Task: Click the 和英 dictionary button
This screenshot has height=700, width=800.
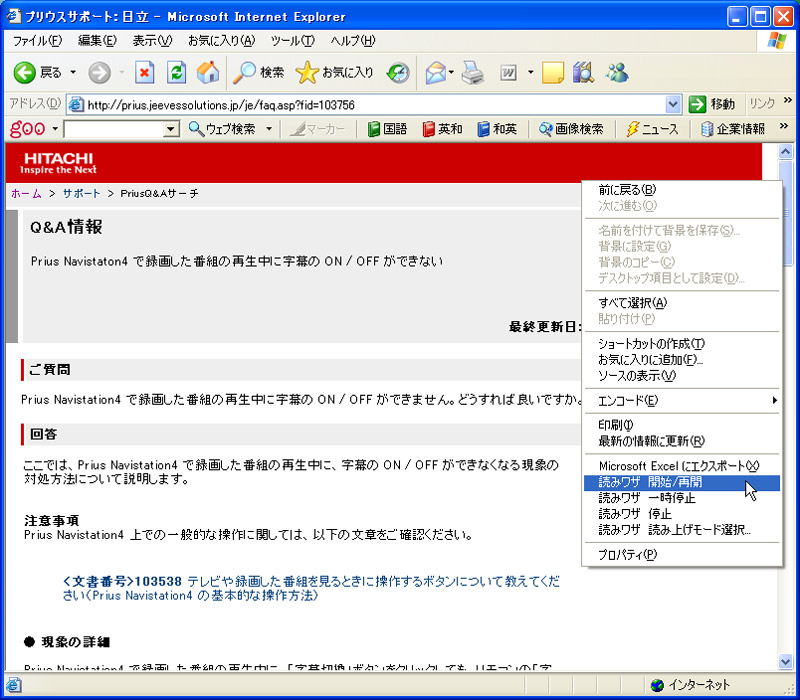Action: pyautogui.click(x=497, y=129)
